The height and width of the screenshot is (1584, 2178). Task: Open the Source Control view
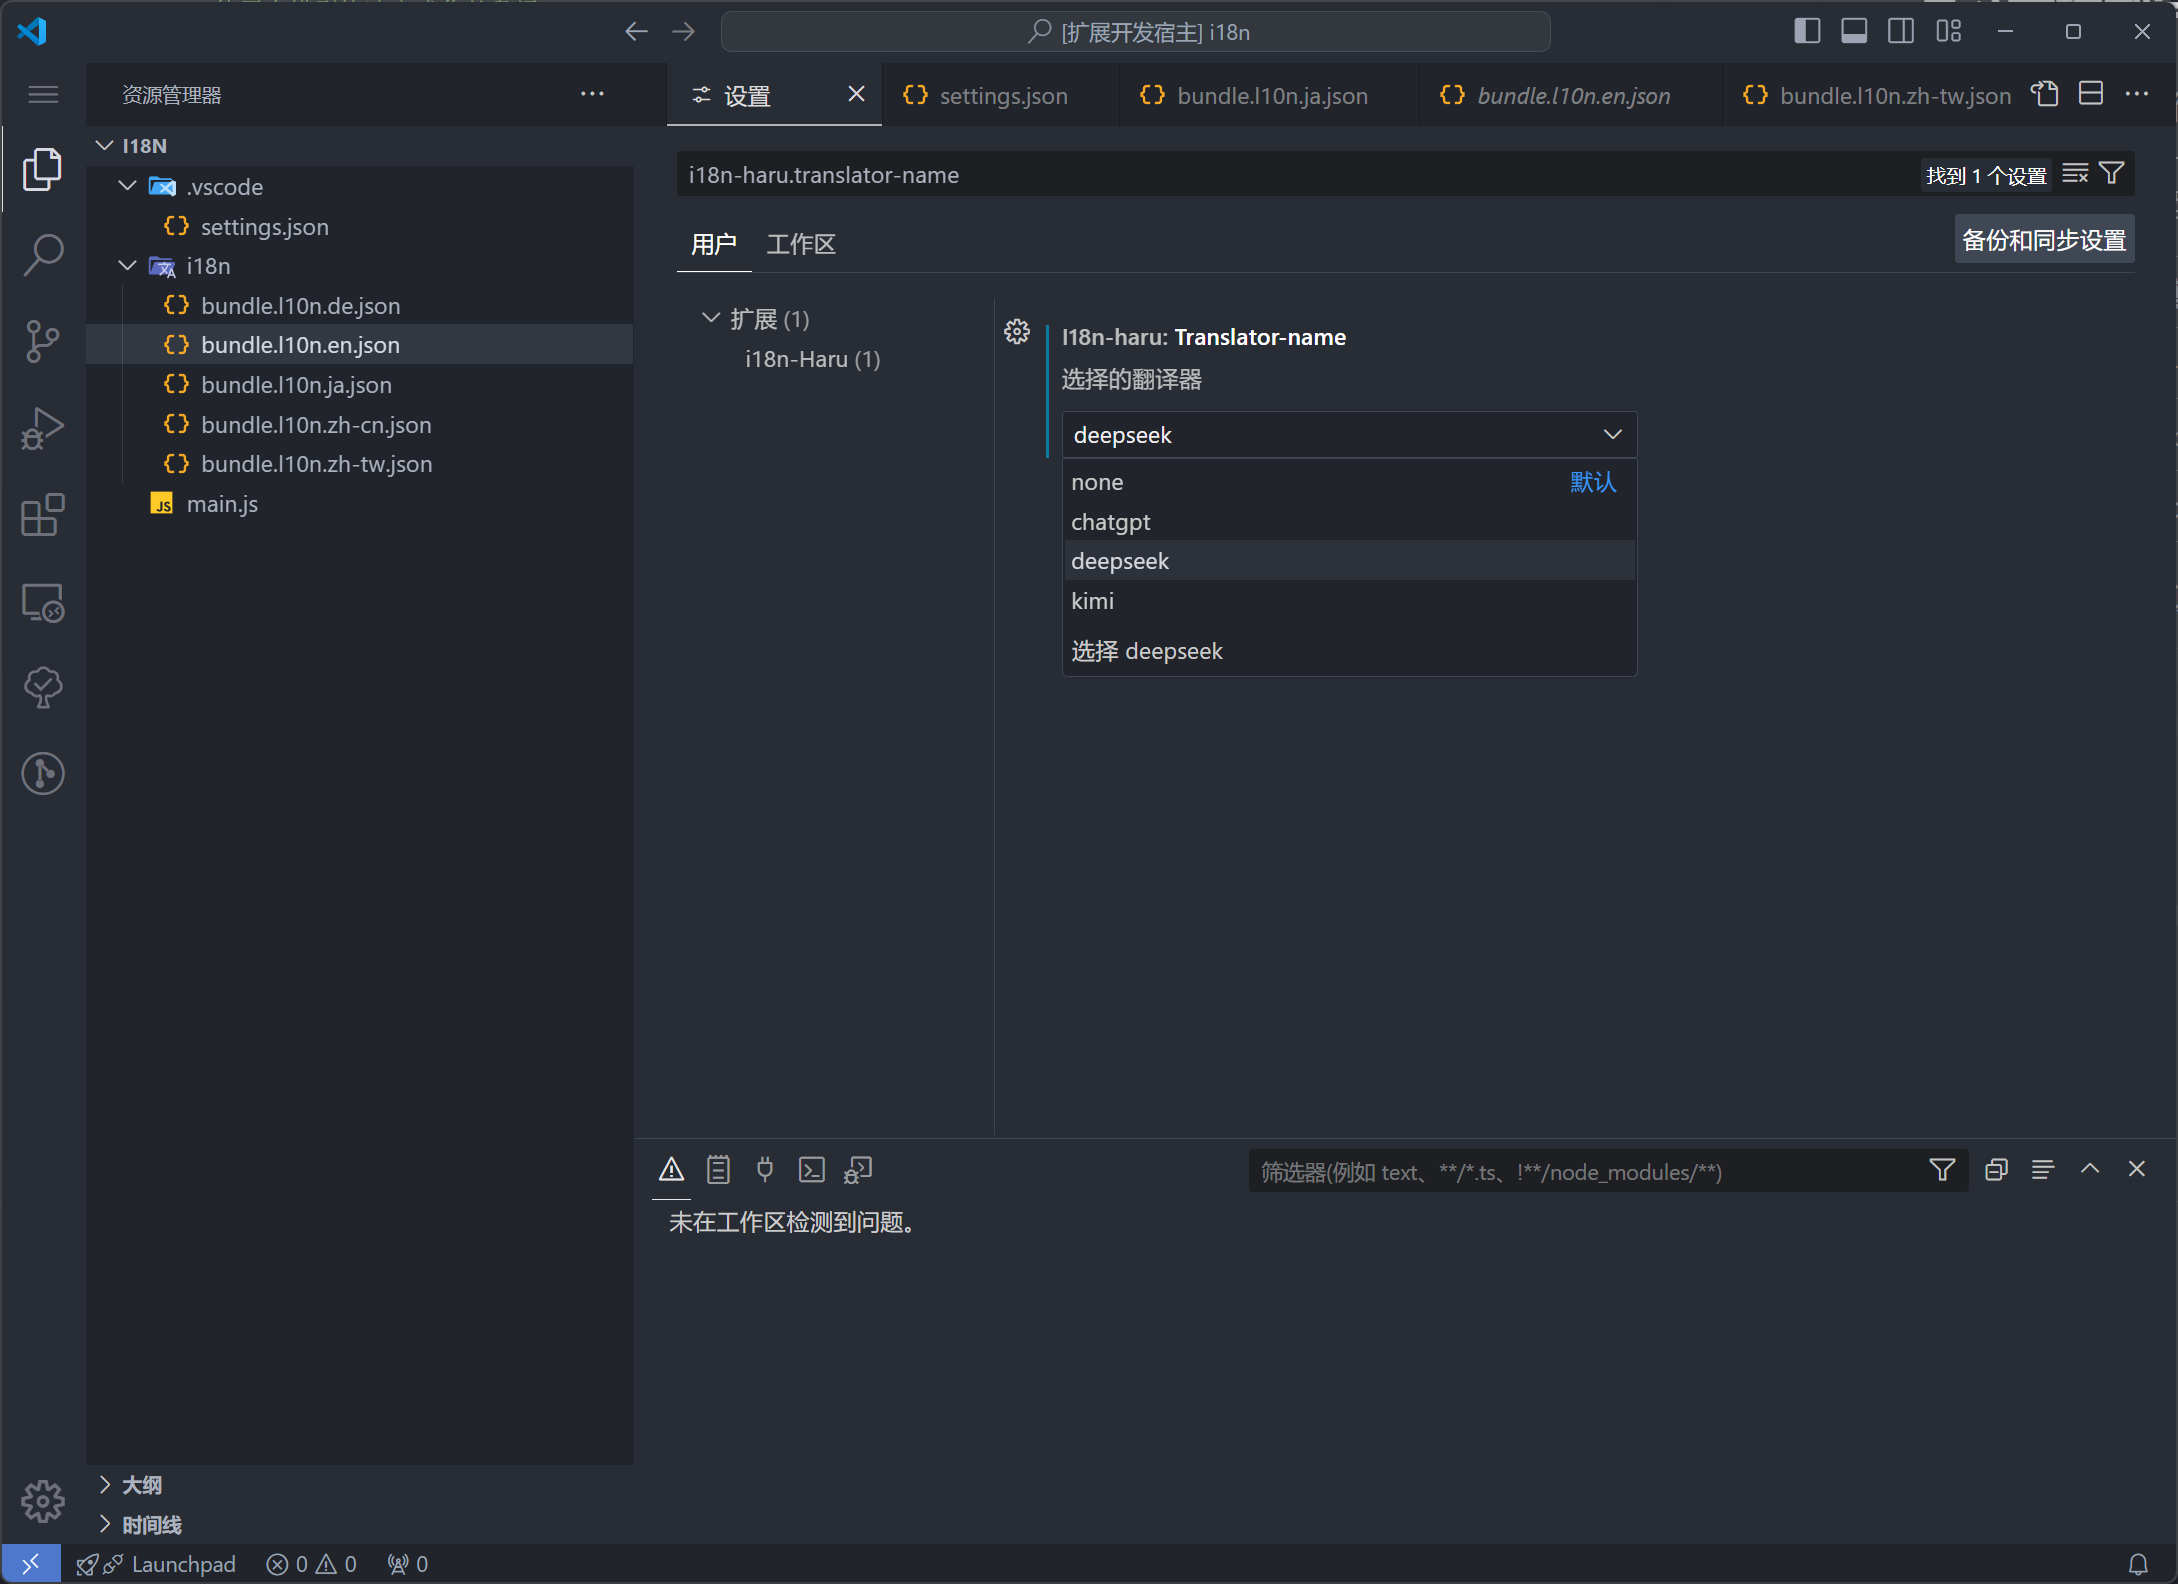pyautogui.click(x=42, y=342)
